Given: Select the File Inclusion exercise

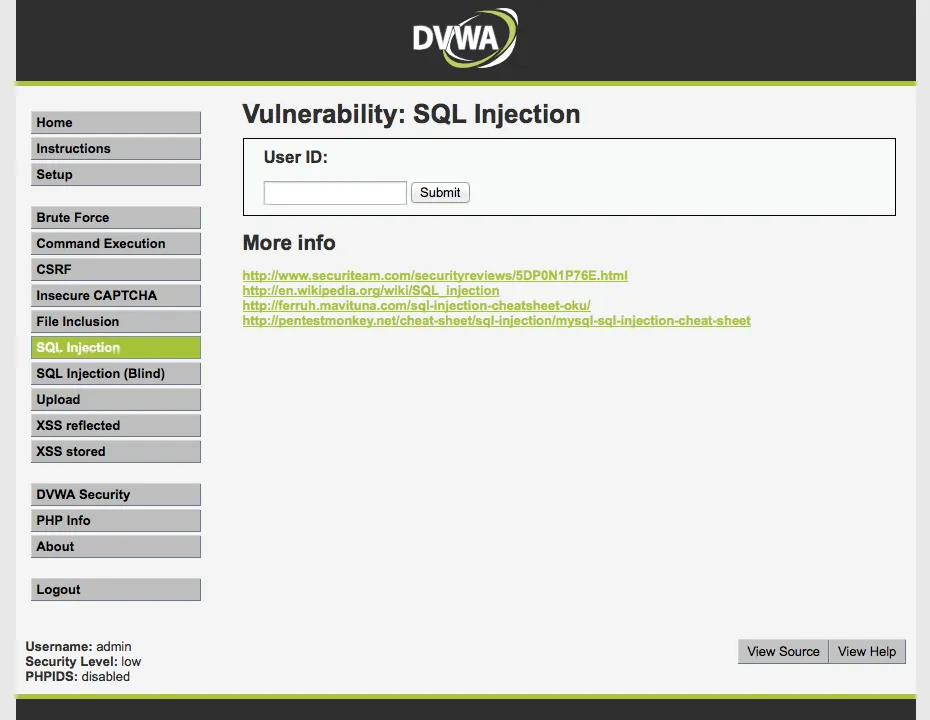Looking at the screenshot, I should (115, 321).
